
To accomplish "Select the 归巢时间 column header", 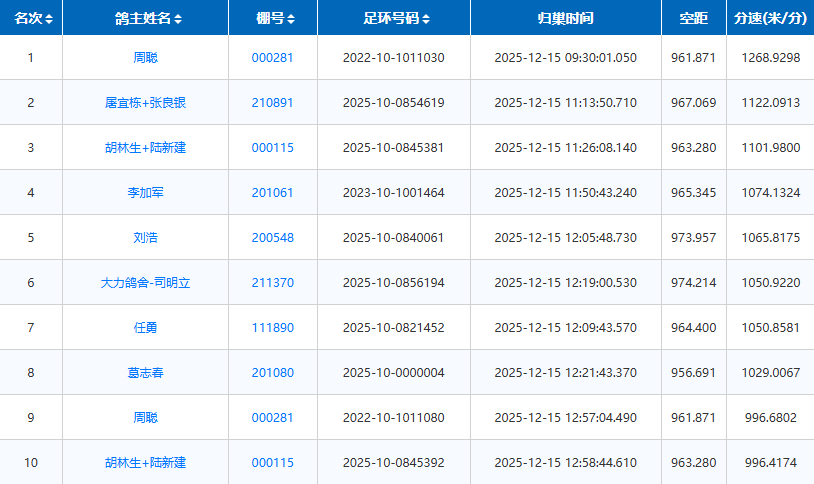I will 565,19.
